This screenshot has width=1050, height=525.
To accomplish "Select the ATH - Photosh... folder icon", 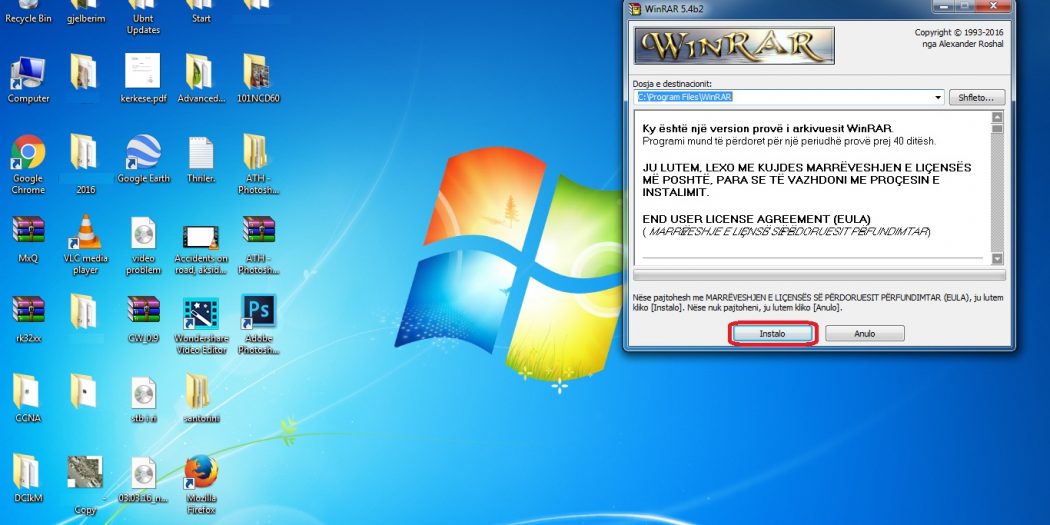I will tap(258, 165).
